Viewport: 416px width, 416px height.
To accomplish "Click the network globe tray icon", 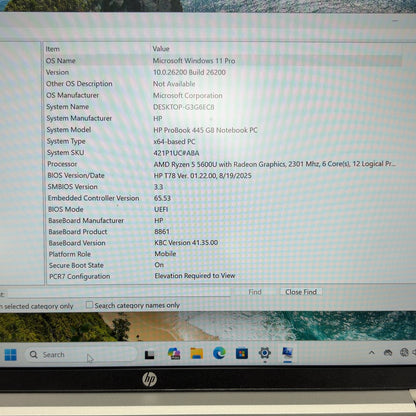I will click(x=404, y=352).
